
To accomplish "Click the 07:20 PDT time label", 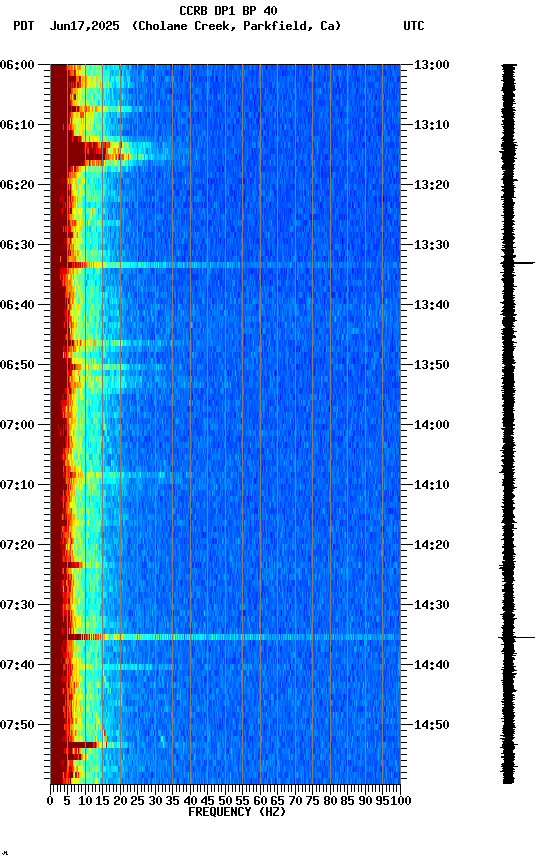I will (17, 545).
